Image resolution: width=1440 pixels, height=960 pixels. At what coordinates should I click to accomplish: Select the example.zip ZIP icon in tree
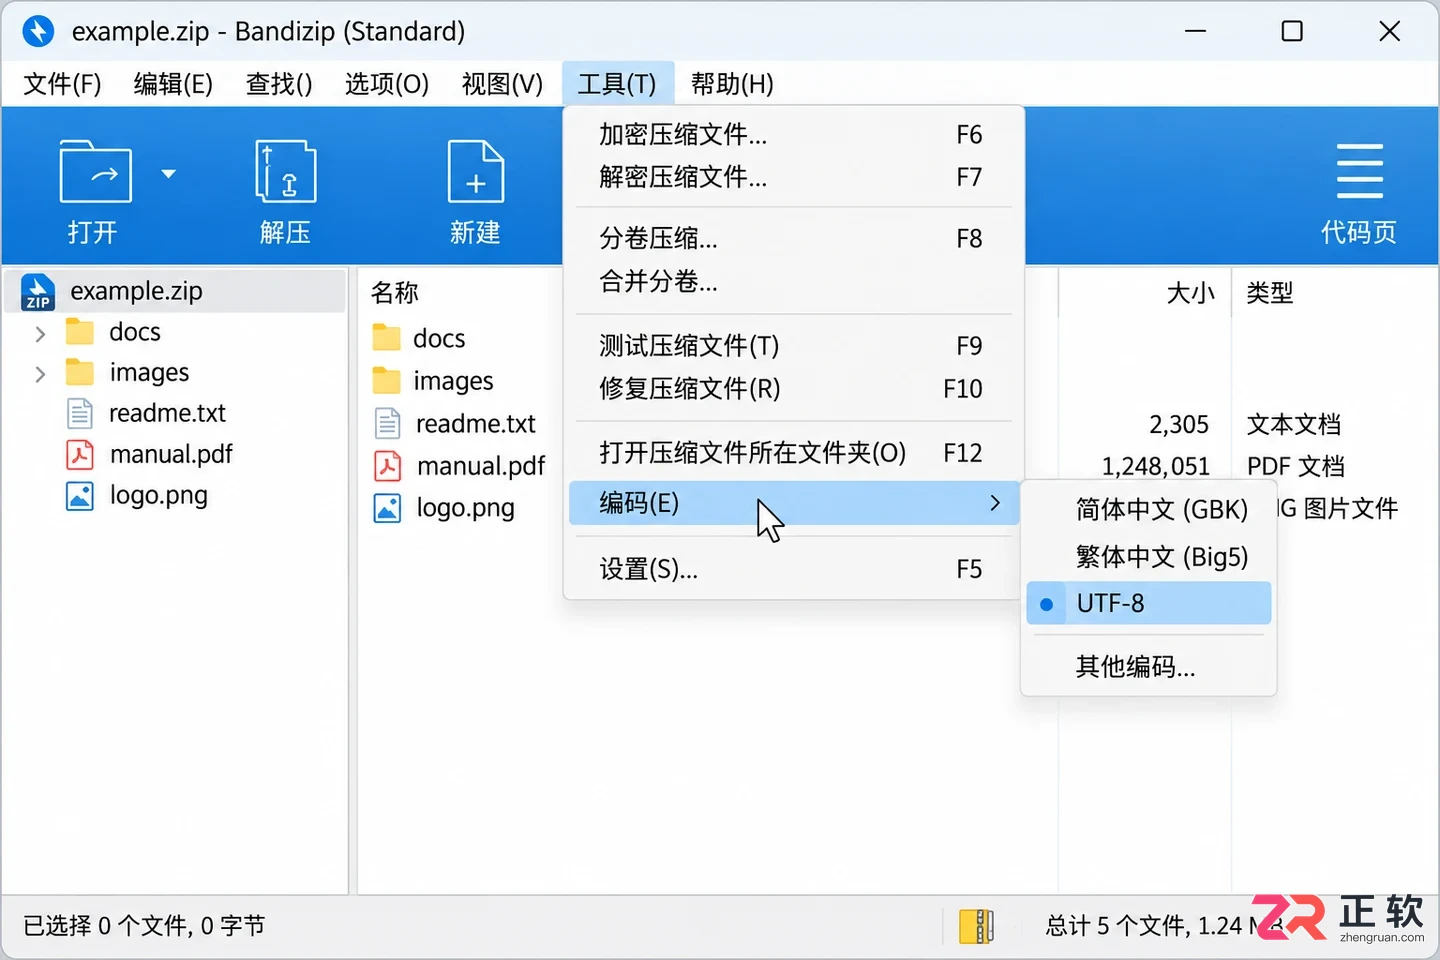tap(38, 292)
